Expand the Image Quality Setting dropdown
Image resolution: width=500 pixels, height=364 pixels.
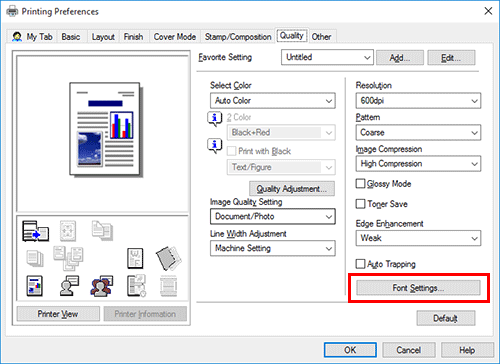click(x=273, y=217)
